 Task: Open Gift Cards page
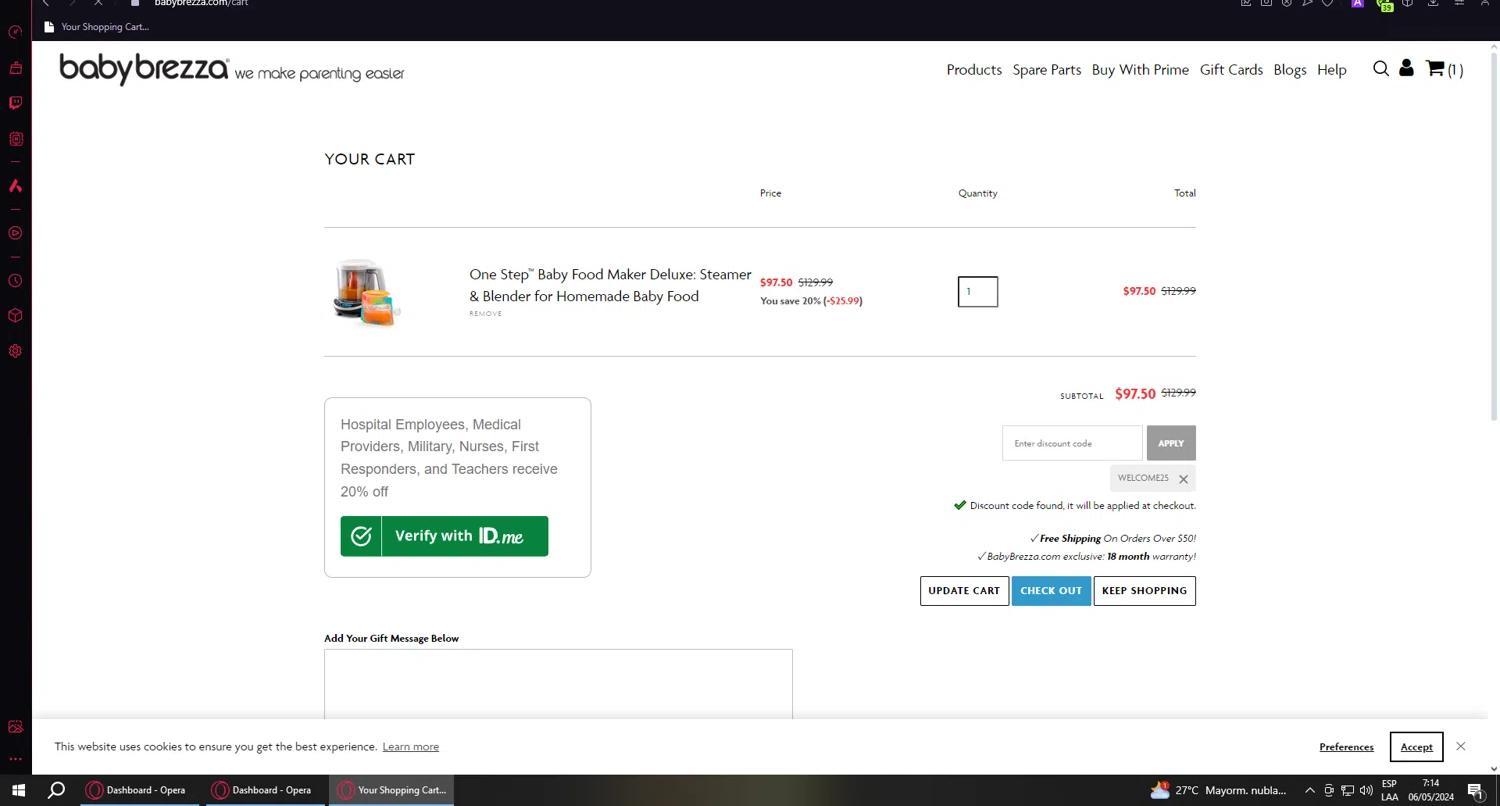(1231, 69)
